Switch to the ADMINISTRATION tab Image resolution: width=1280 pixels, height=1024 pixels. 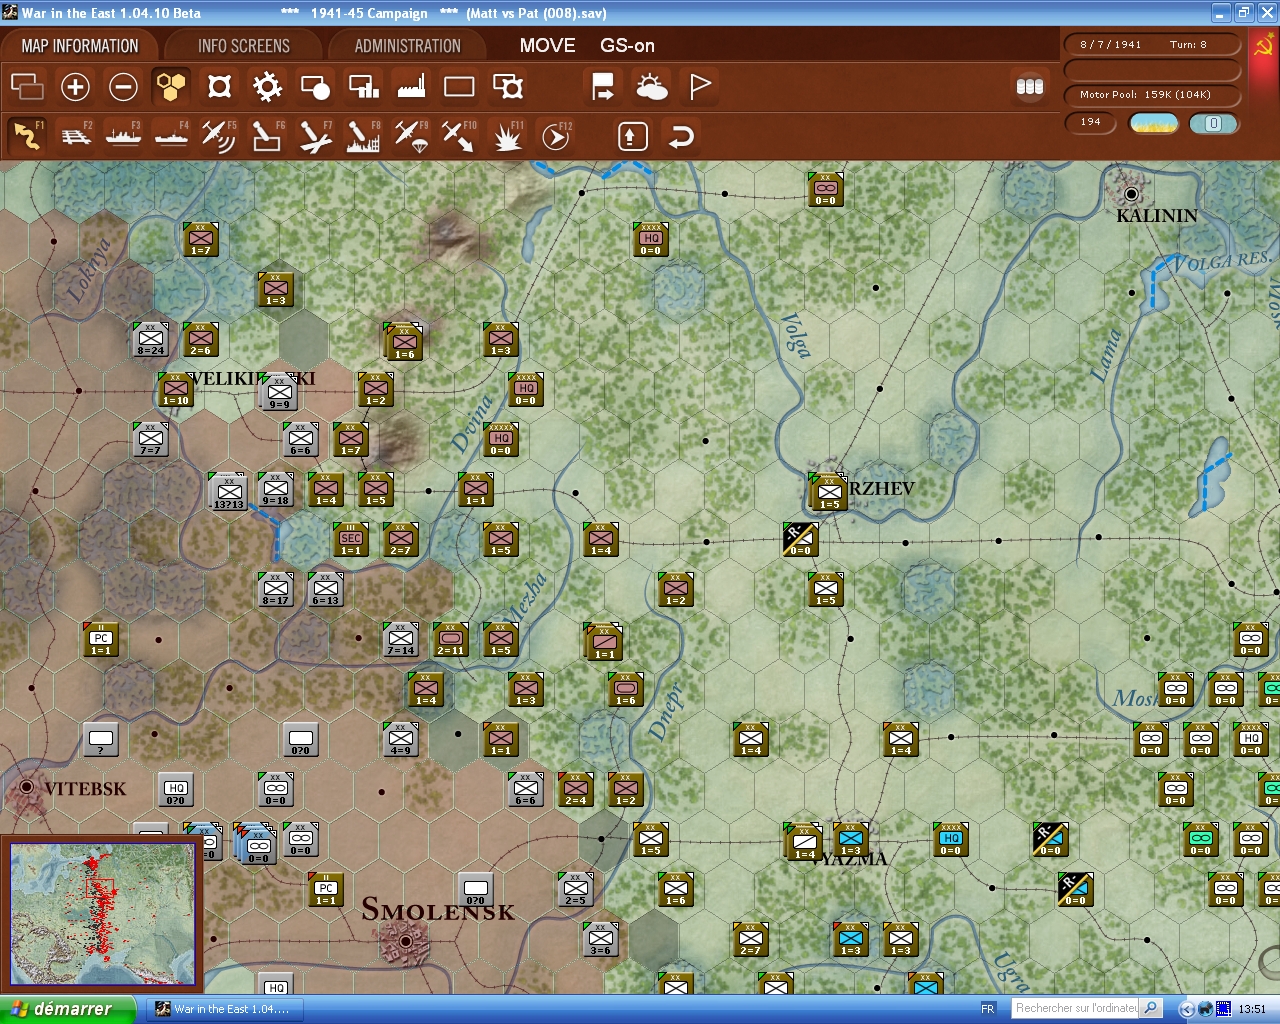(408, 46)
